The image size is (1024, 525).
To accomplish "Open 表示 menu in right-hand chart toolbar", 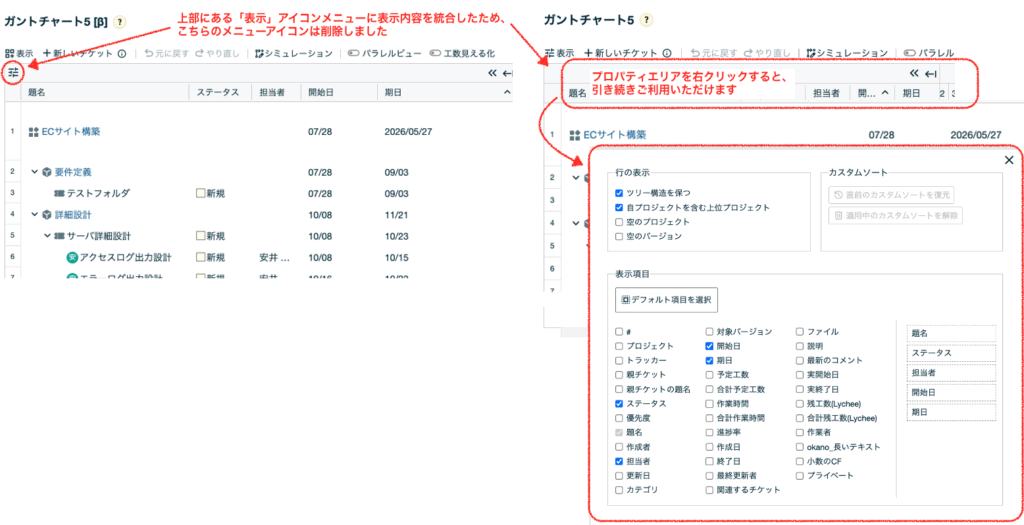I will [x=560, y=54].
